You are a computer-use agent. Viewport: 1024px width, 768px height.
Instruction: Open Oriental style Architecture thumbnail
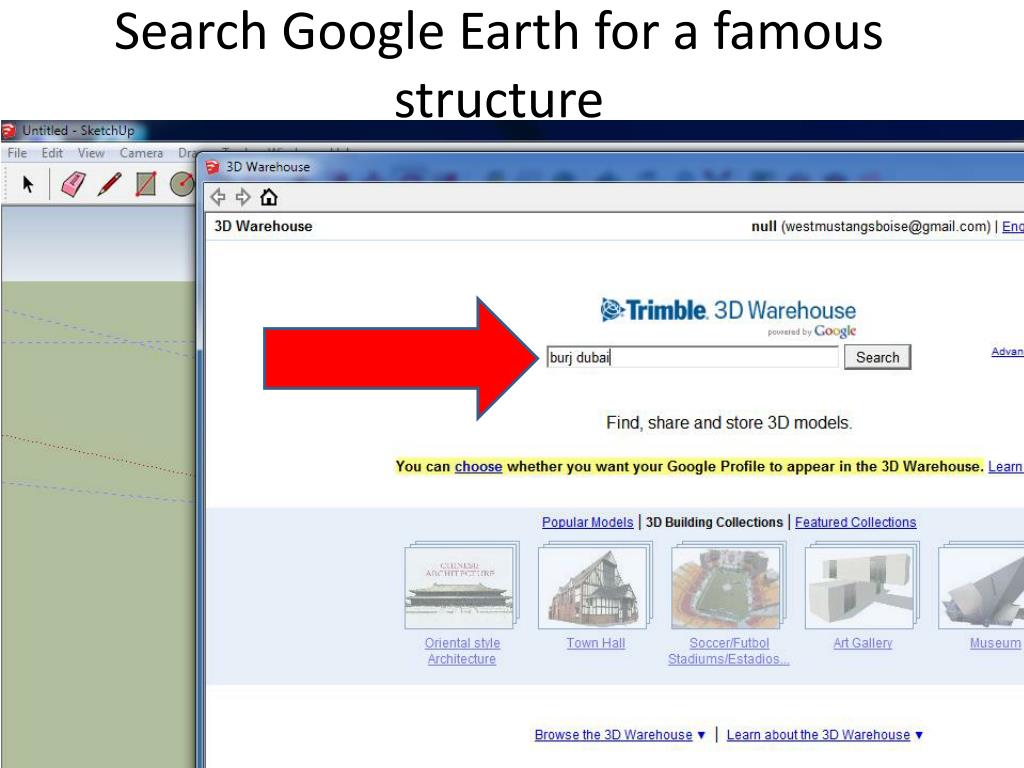(462, 586)
